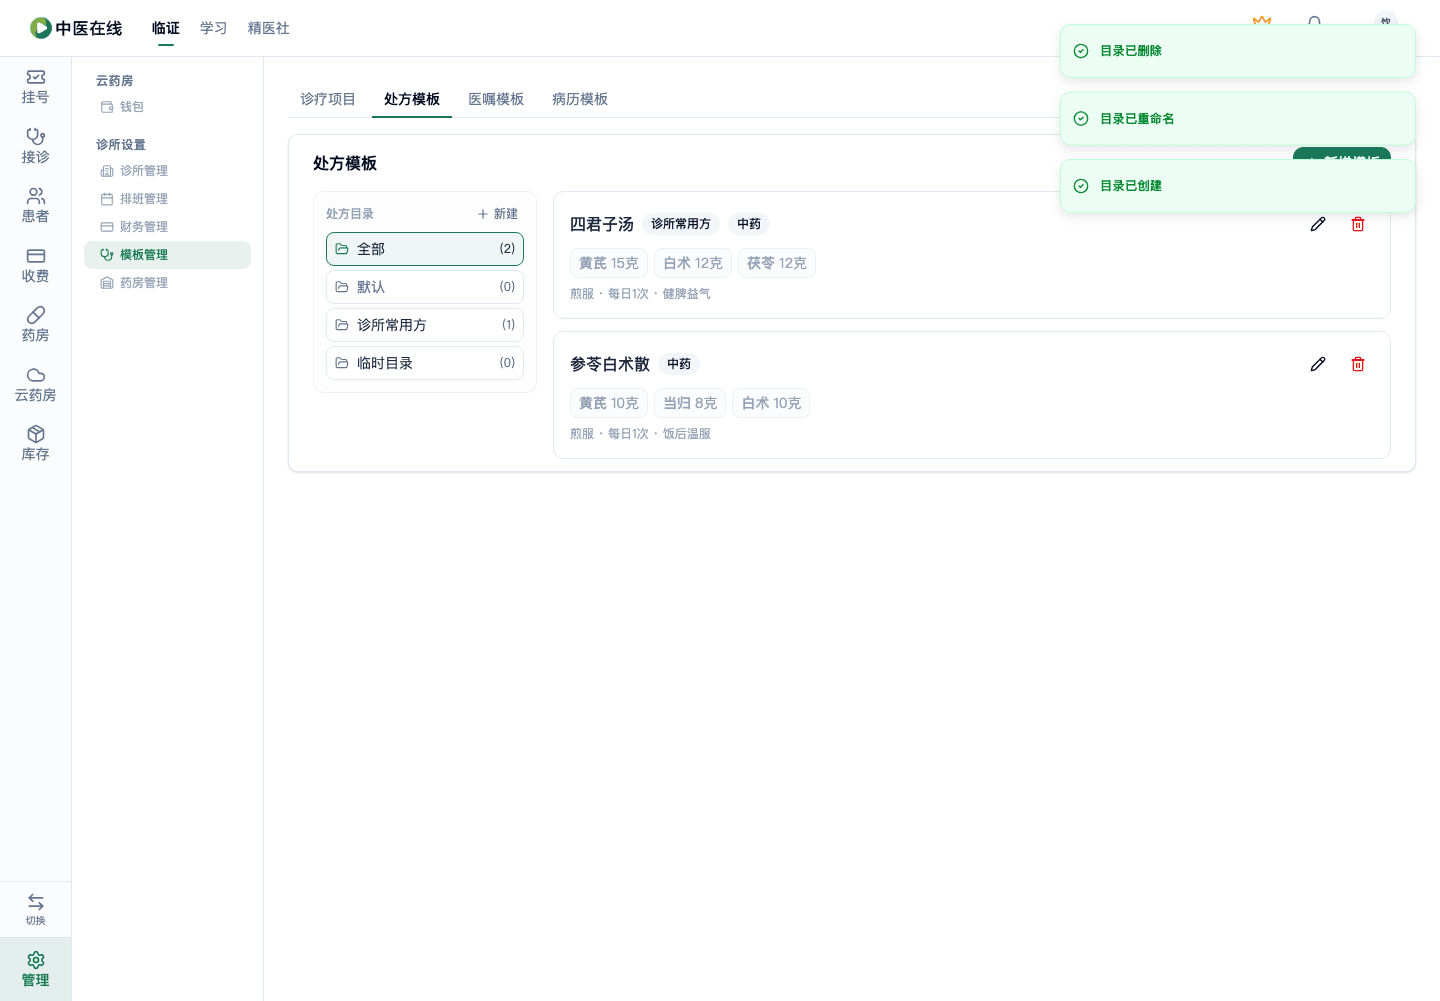
Task: Edit the 参苓白术散 template with pencil icon
Action: click(x=1318, y=364)
